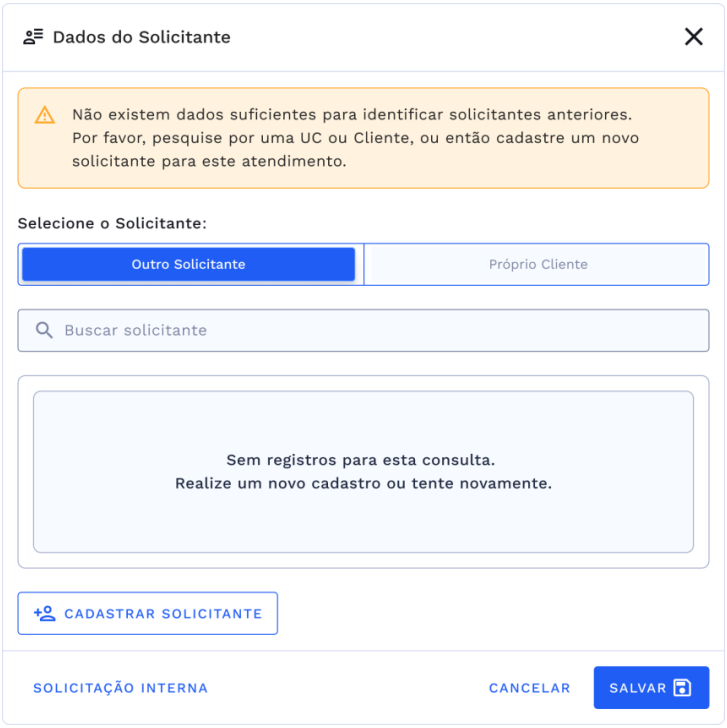
Task: Click the Dados do Solicitante title
Action: tap(142, 37)
